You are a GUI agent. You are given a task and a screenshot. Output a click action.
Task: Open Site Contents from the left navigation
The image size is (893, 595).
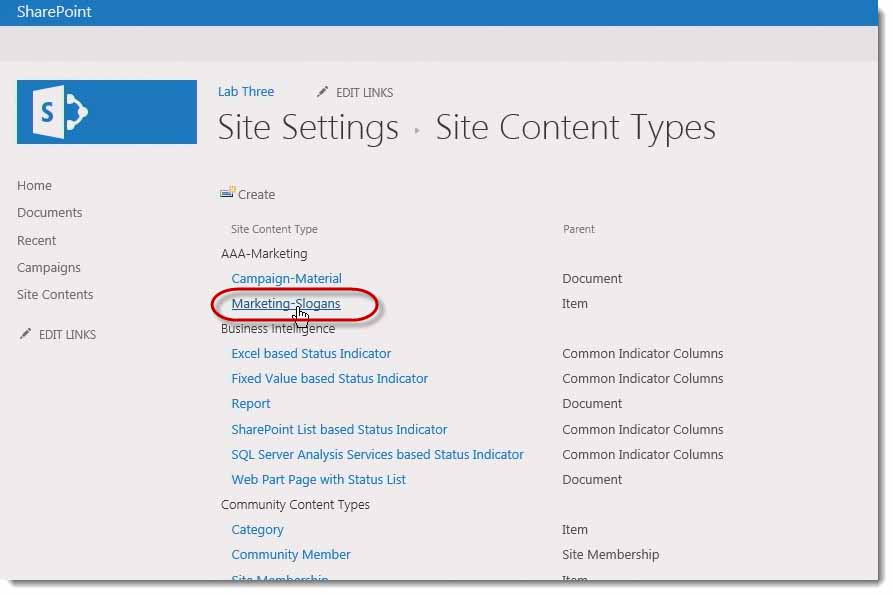55,294
